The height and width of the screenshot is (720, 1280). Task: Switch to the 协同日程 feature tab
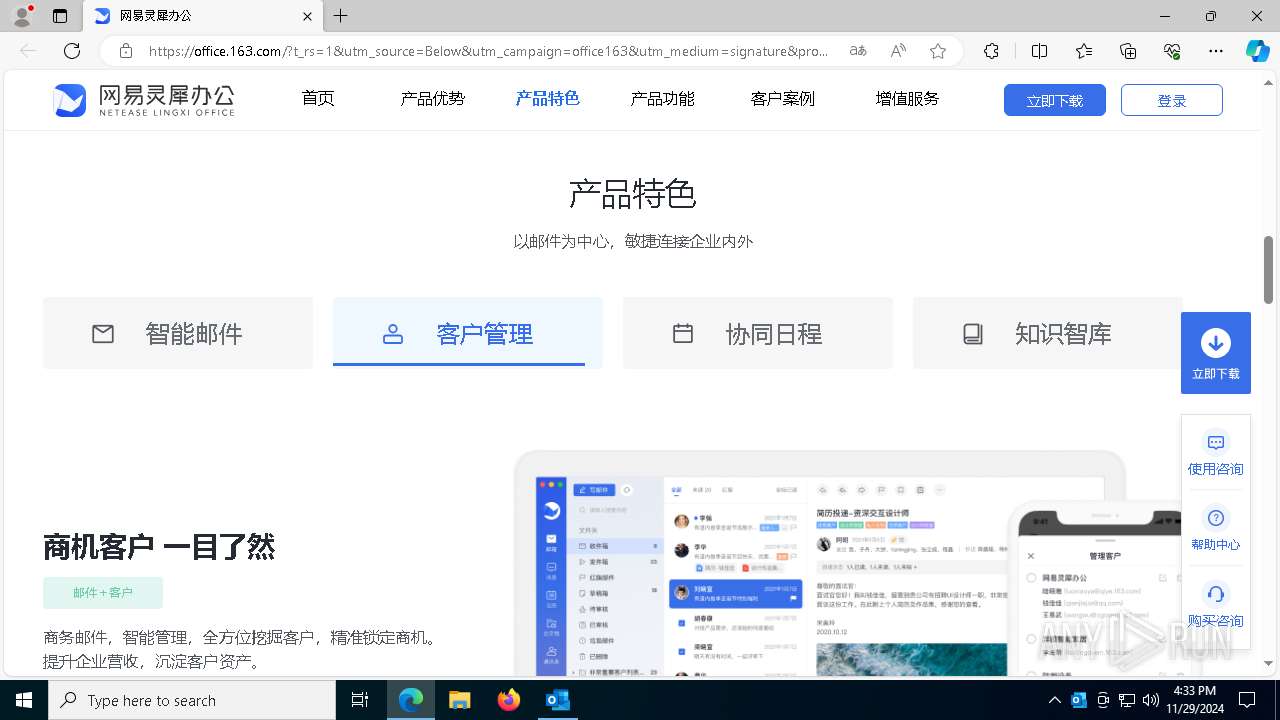[758, 333]
